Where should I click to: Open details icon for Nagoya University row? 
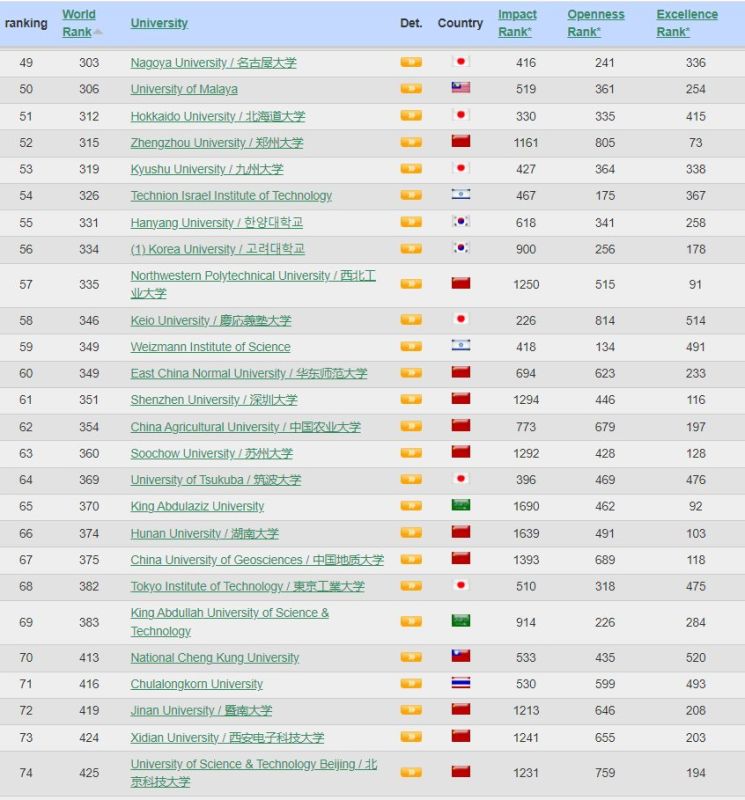tap(411, 62)
